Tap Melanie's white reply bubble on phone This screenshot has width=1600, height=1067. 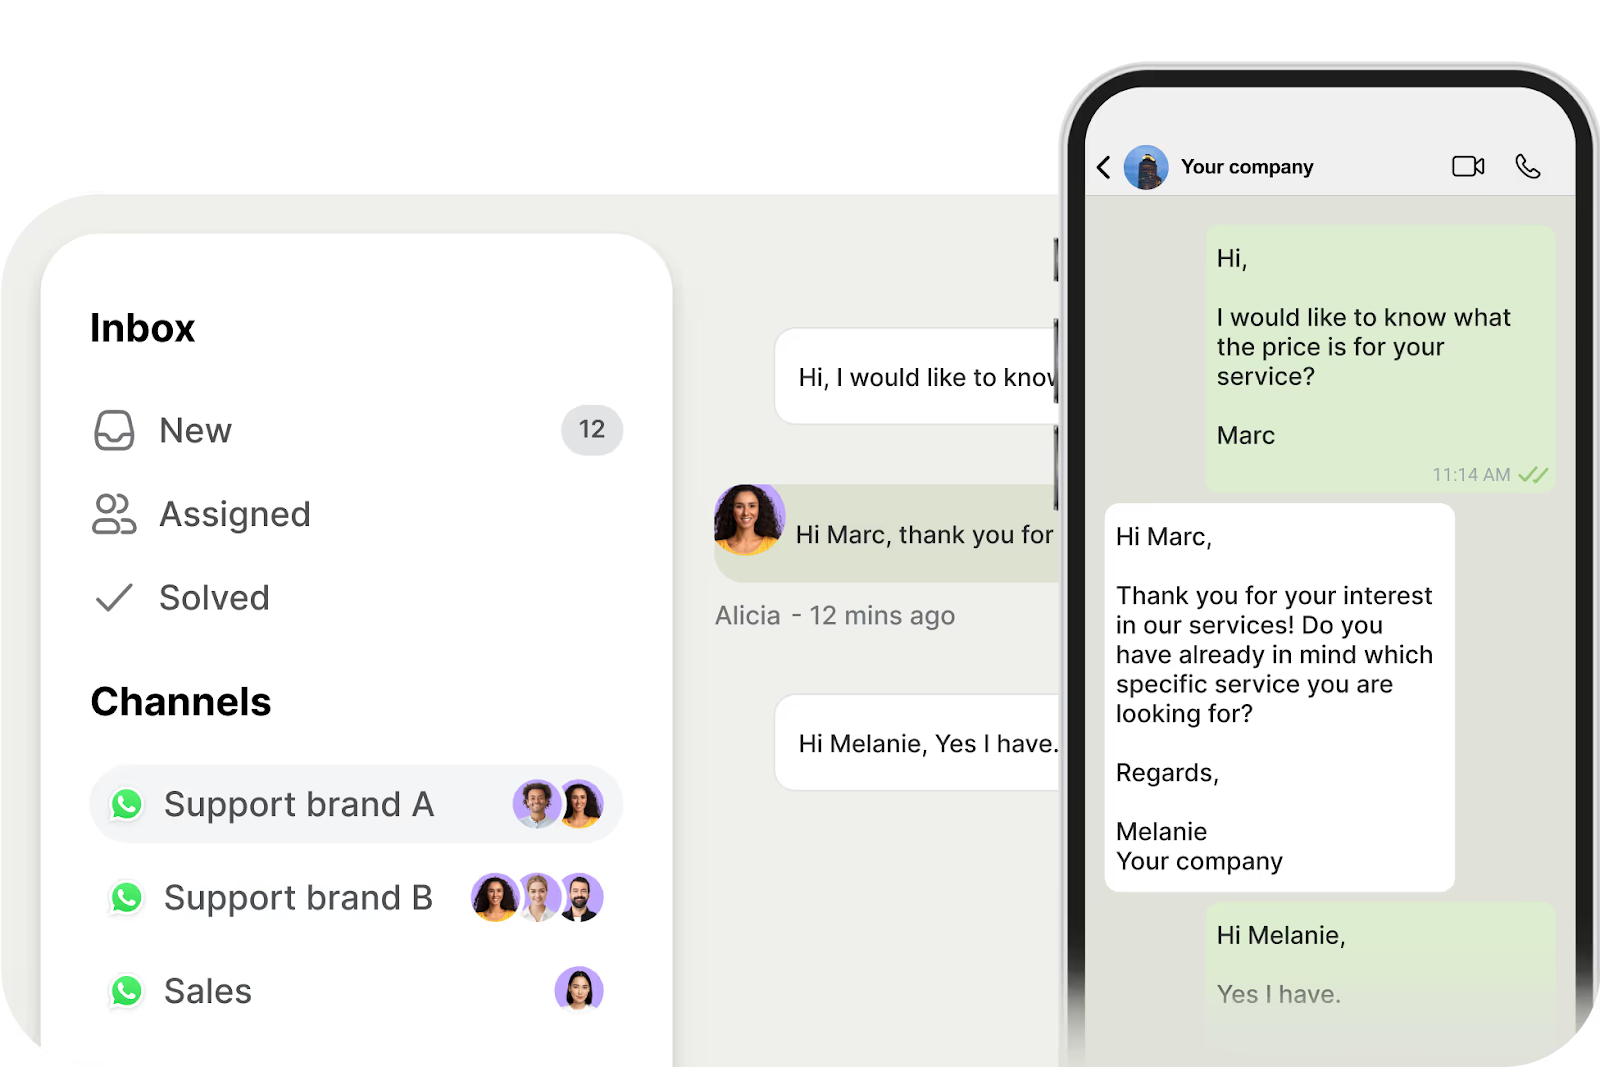click(x=1279, y=698)
